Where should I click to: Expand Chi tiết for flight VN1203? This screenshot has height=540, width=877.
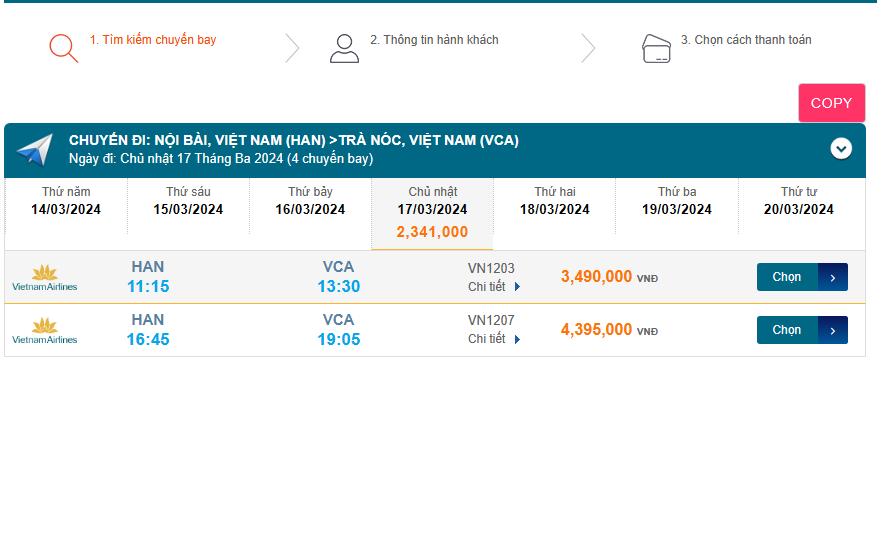[x=494, y=286]
